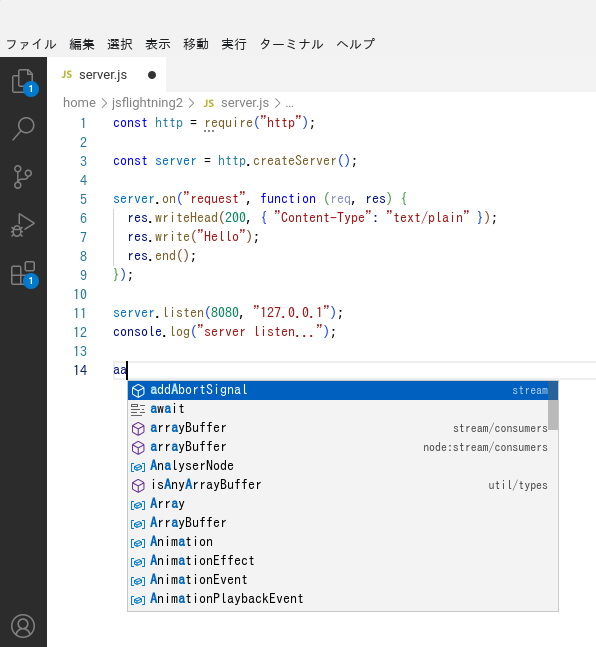This screenshot has width=596, height=647.
Task: Expand the jsflightning2 breadcrumb folder
Action: [147, 103]
